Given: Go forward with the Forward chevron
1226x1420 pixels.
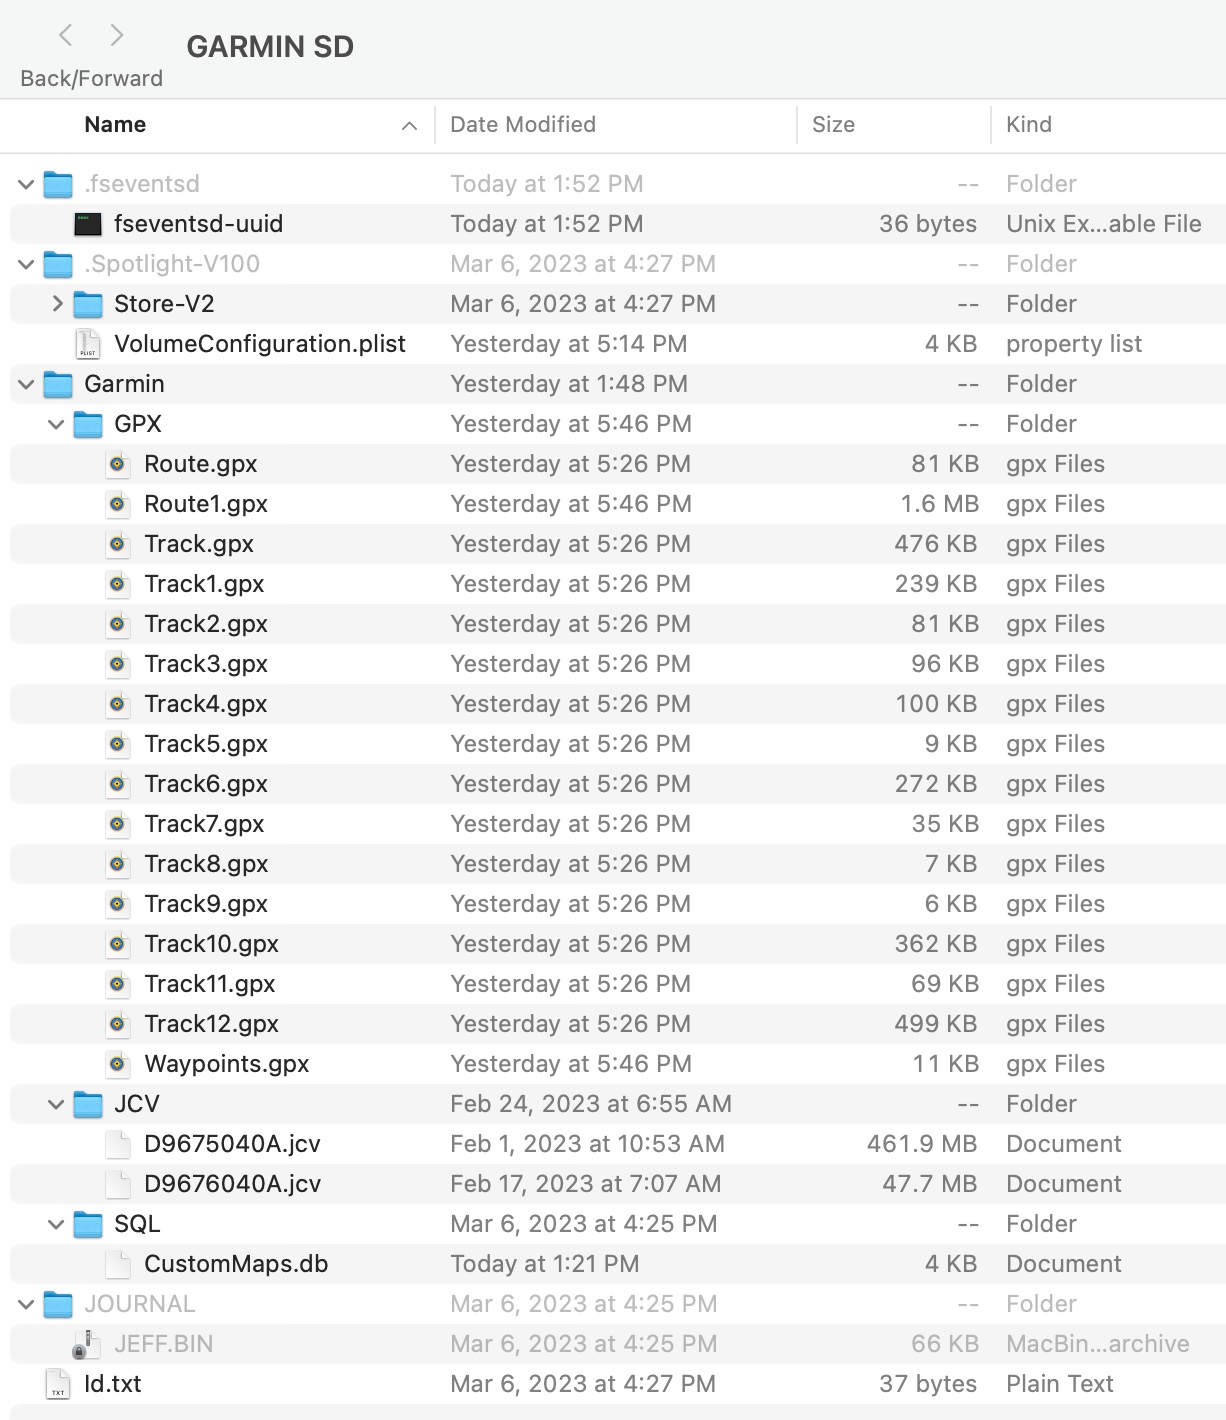Looking at the screenshot, I should click(x=117, y=36).
